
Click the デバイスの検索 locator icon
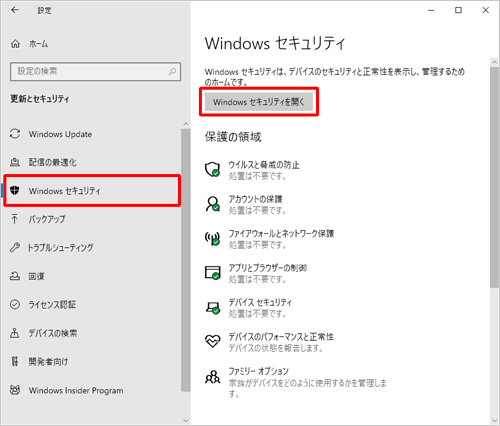point(15,333)
